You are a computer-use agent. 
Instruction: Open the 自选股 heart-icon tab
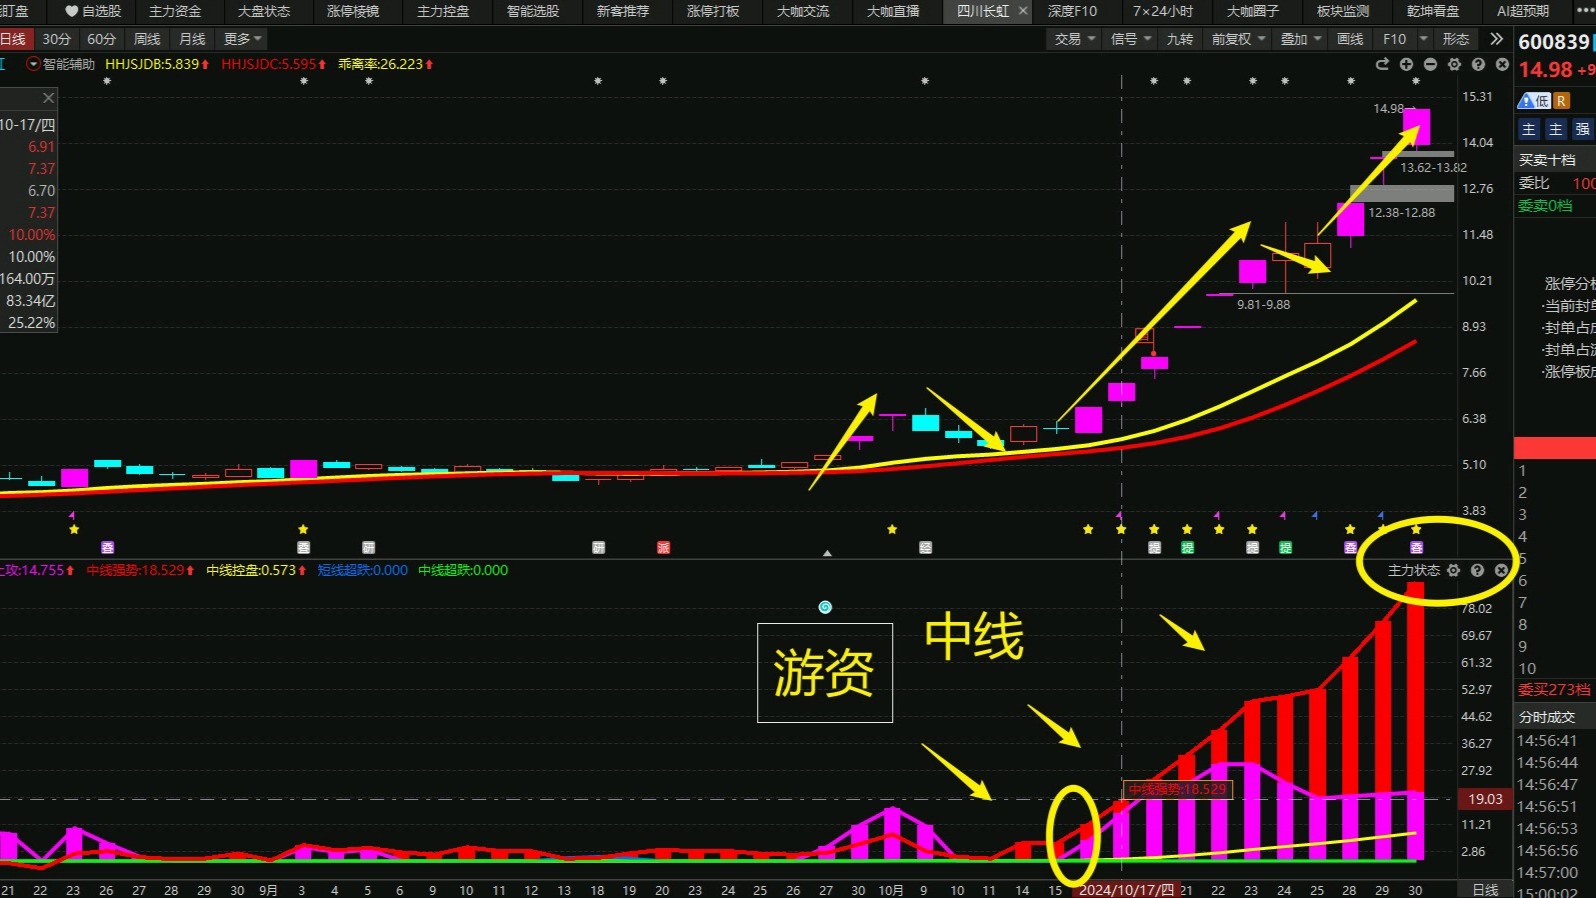(x=93, y=11)
